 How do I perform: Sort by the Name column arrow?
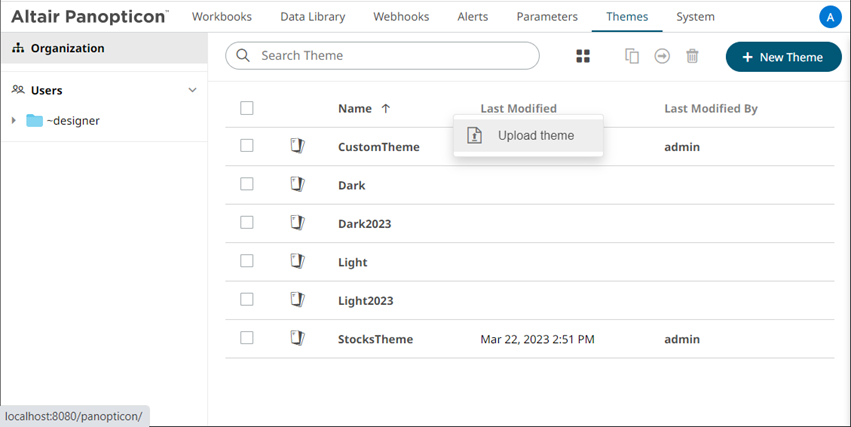pyautogui.click(x=387, y=108)
